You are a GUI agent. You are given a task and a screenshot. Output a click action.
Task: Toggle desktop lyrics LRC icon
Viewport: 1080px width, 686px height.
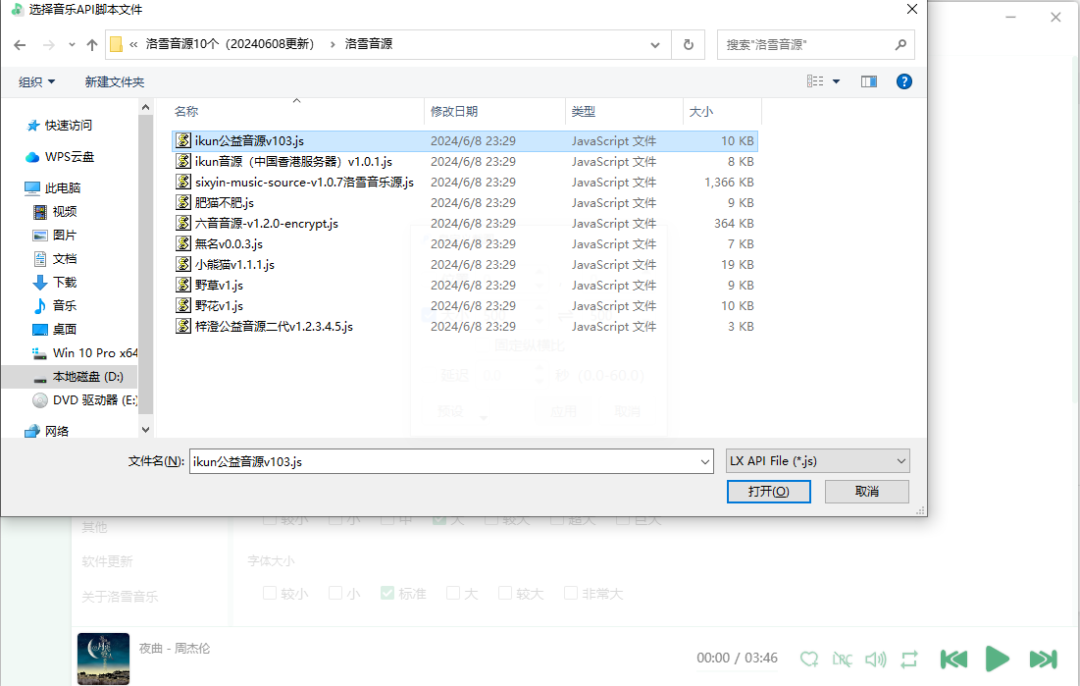point(842,659)
